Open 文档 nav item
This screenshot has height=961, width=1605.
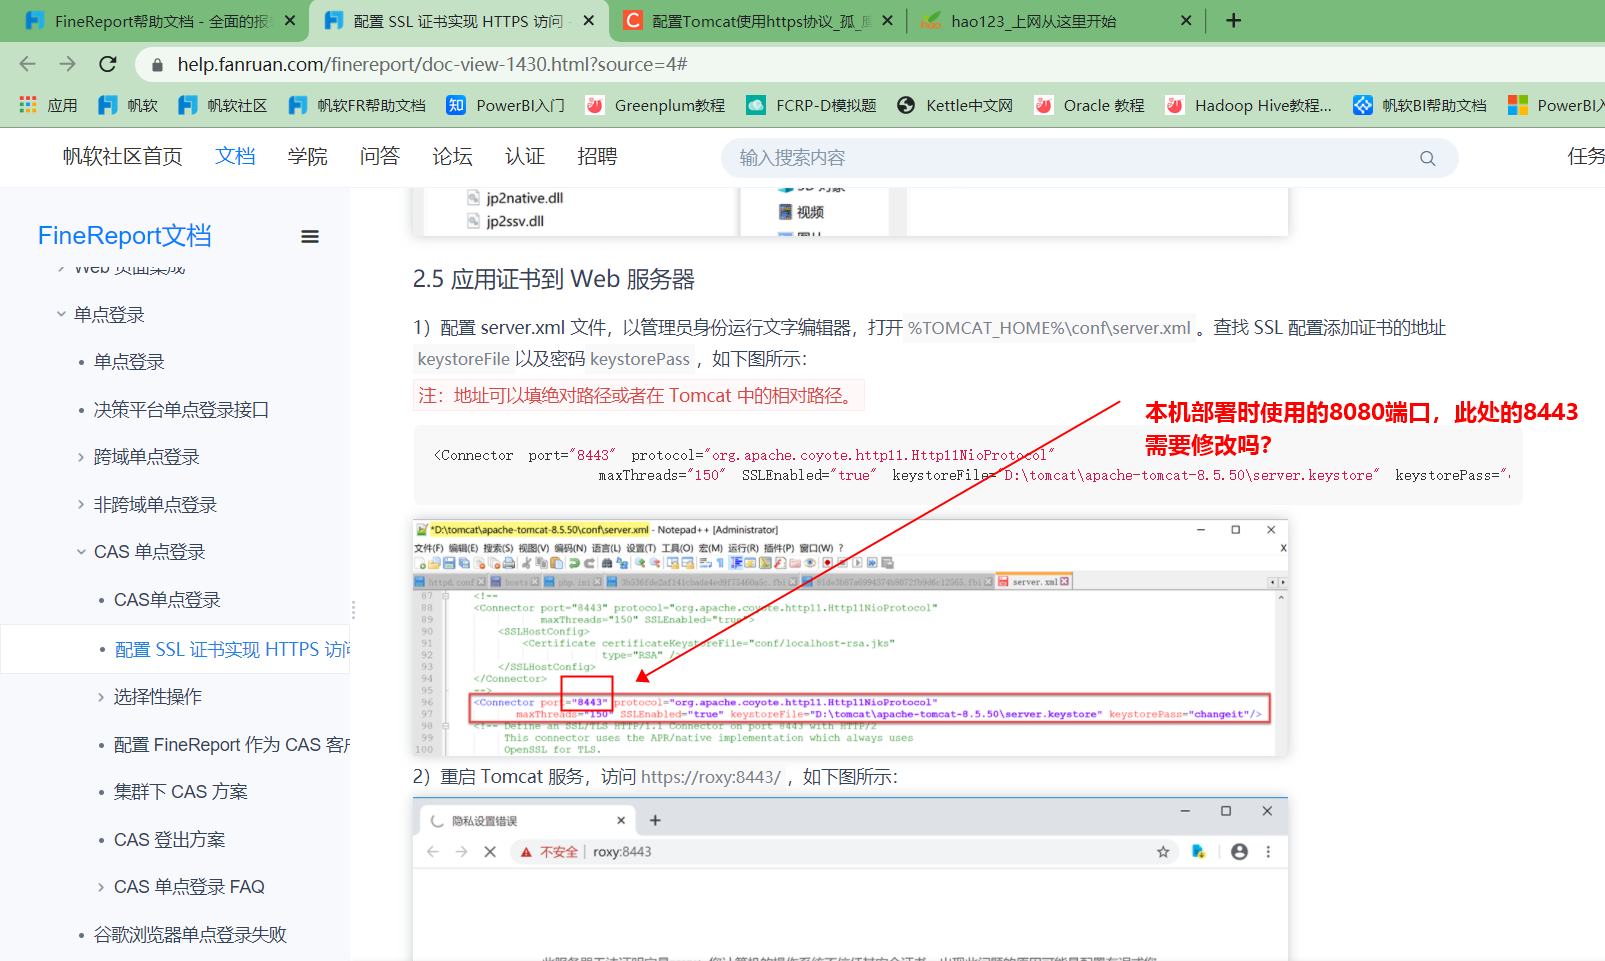pyautogui.click(x=235, y=156)
